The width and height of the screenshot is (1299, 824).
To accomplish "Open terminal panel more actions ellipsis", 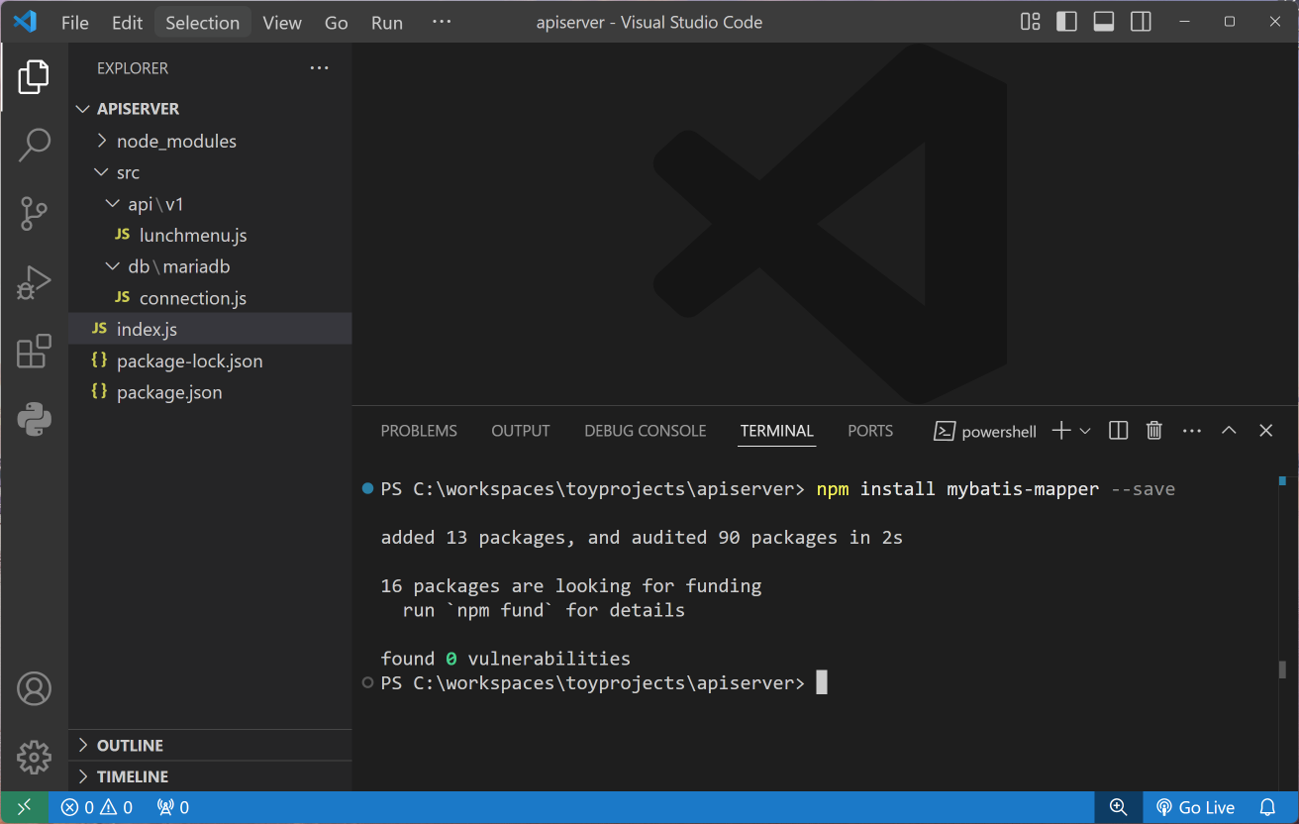I will 1191,431.
